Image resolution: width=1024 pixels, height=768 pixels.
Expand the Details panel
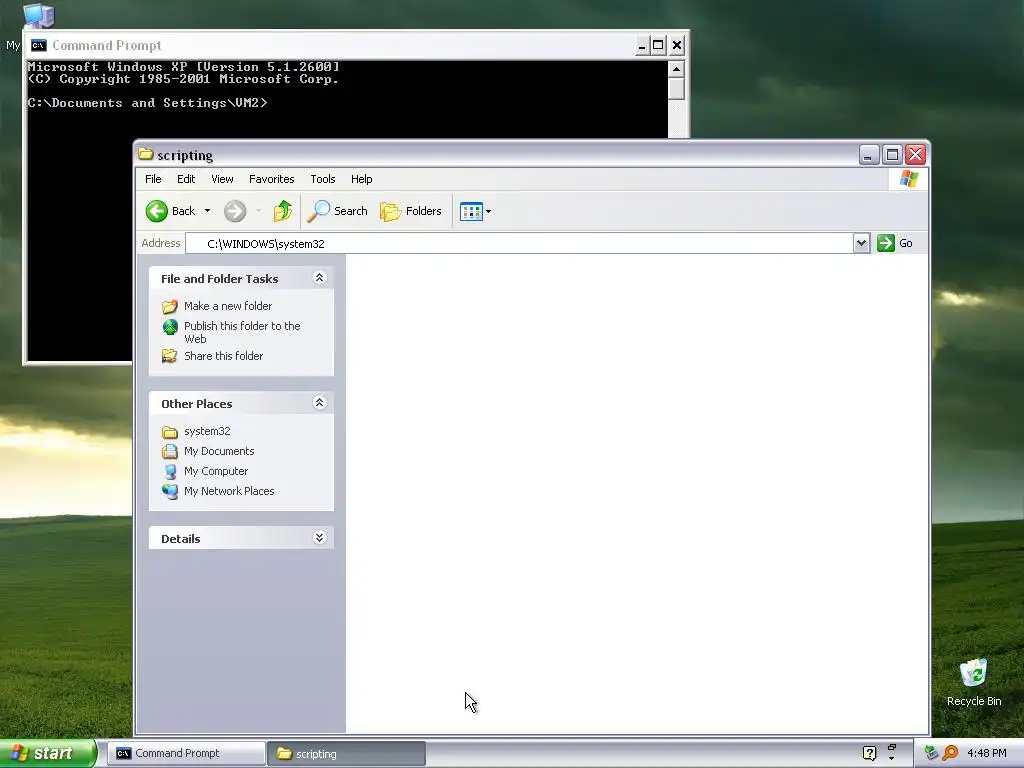[x=319, y=537]
